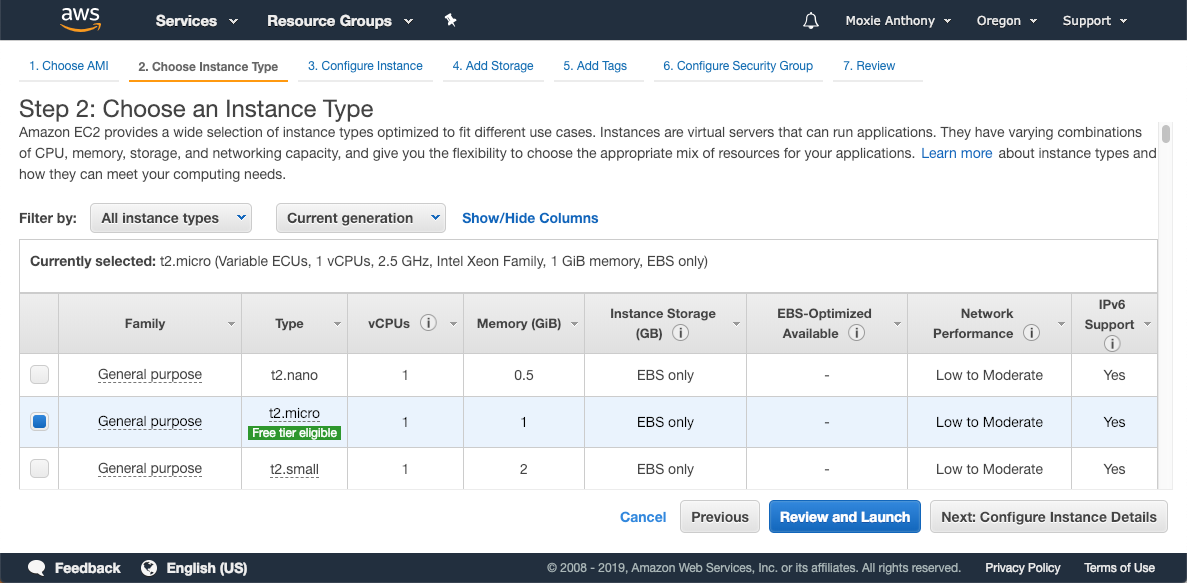Image resolution: width=1187 pixels, height=583 pixels.
Task: Click EBS only in the t2.small row
Action: point(665,469)
